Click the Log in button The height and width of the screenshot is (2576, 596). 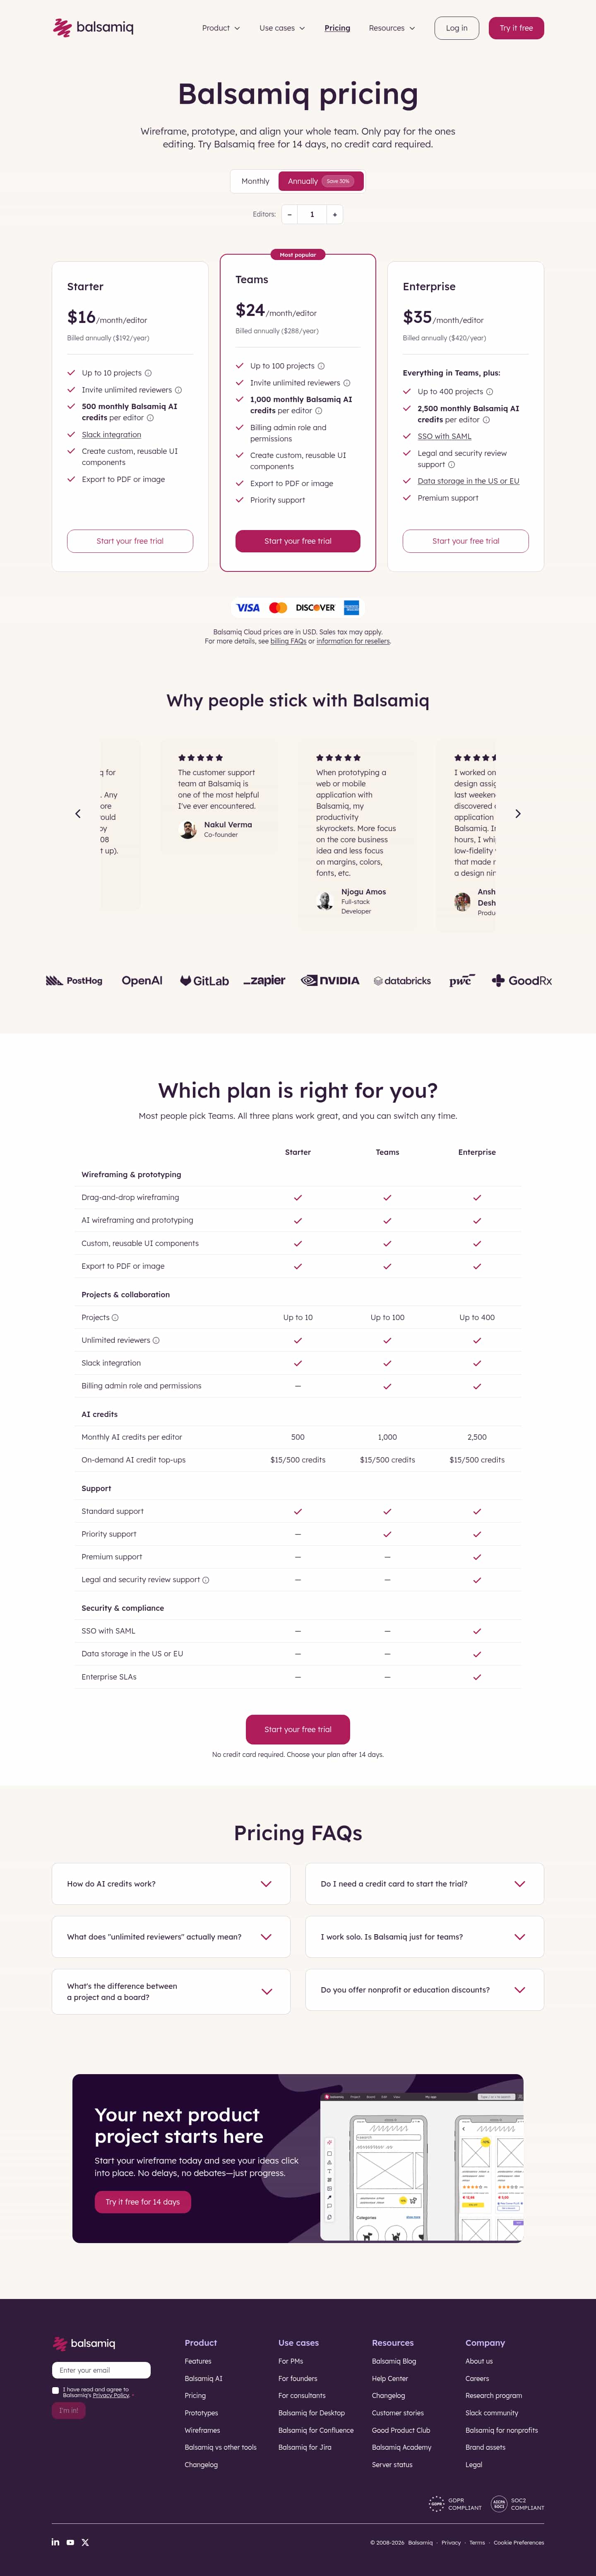click(x=457, y=28)
